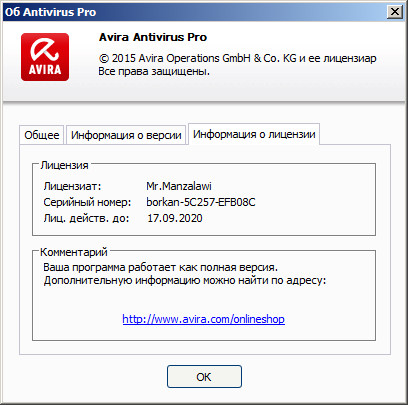Click the expiry date 17.09.2020
Viewport: 408px width, 405px height.
click(x=175, y=218)
